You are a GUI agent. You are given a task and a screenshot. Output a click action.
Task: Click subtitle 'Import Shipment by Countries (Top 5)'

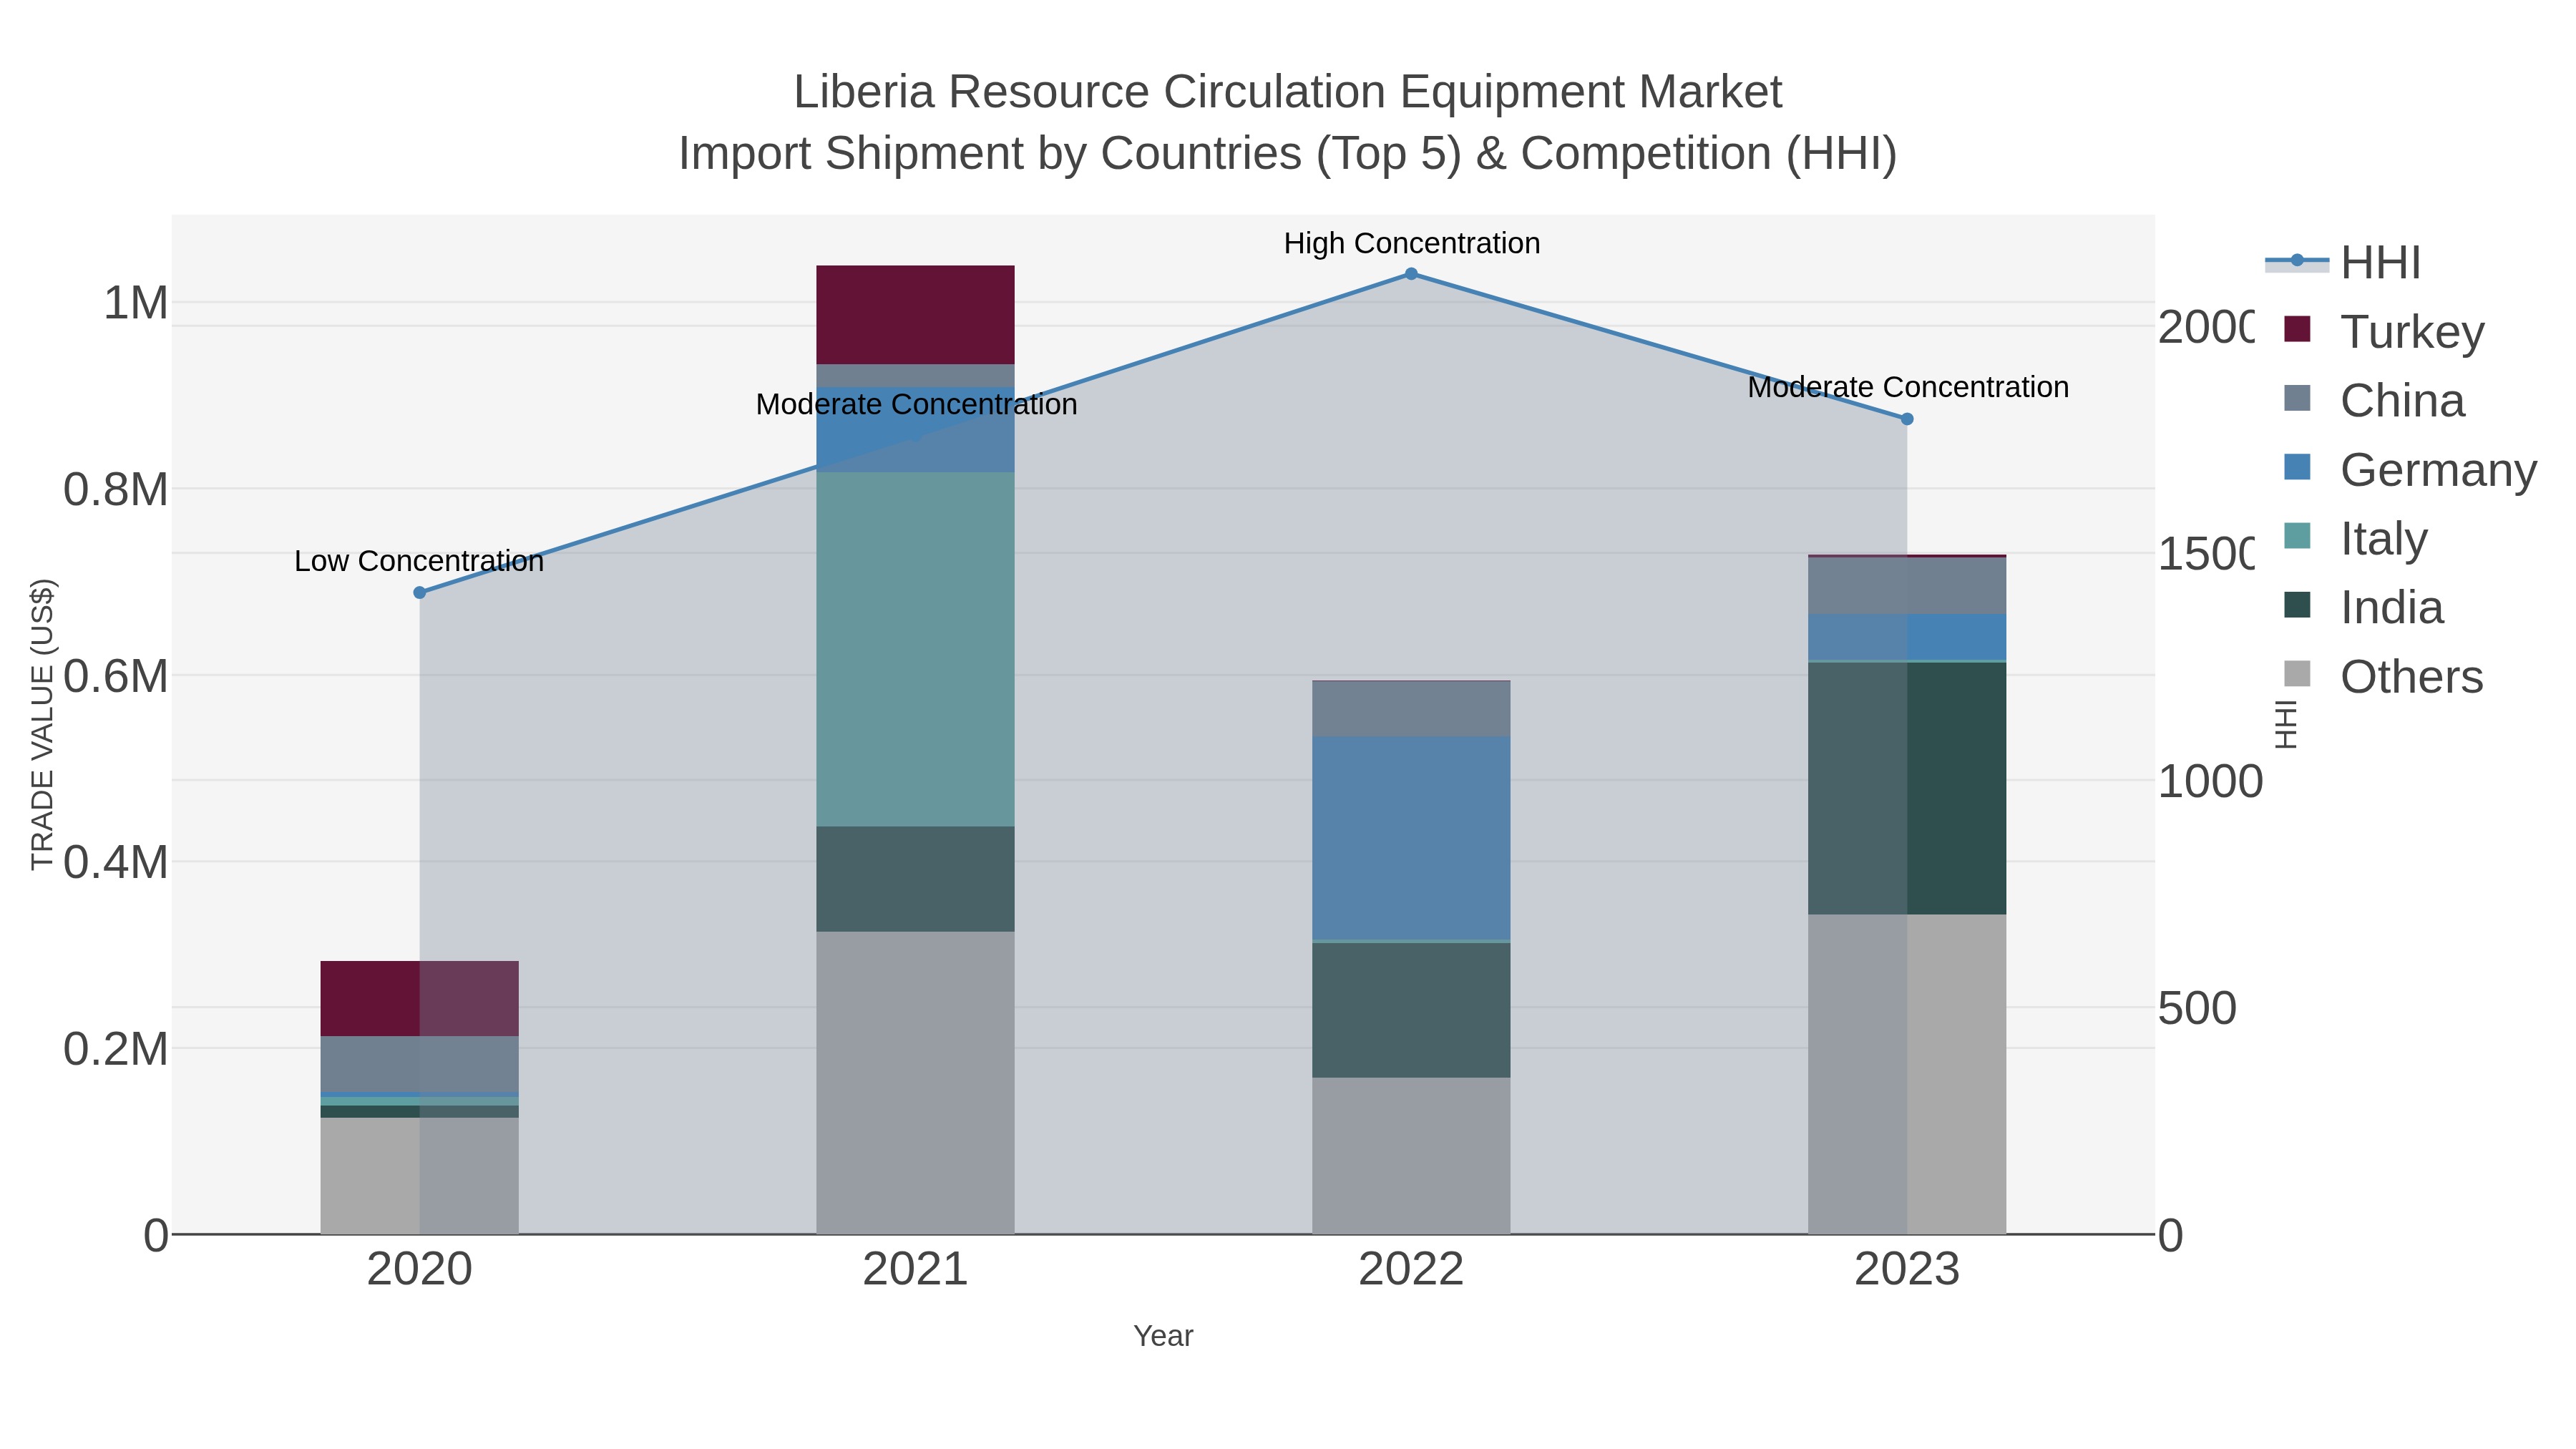point(1070,154)
